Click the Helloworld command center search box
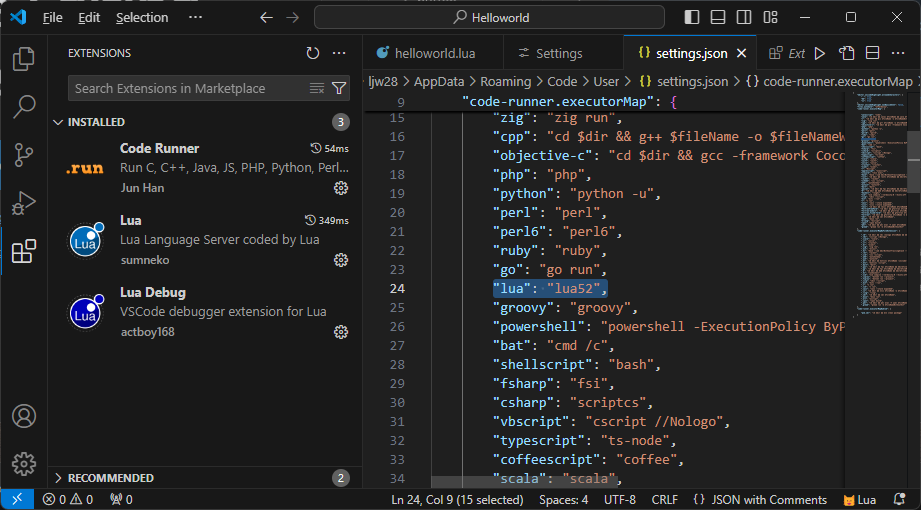Screen dimensions: 921x510 coord(489,18)
